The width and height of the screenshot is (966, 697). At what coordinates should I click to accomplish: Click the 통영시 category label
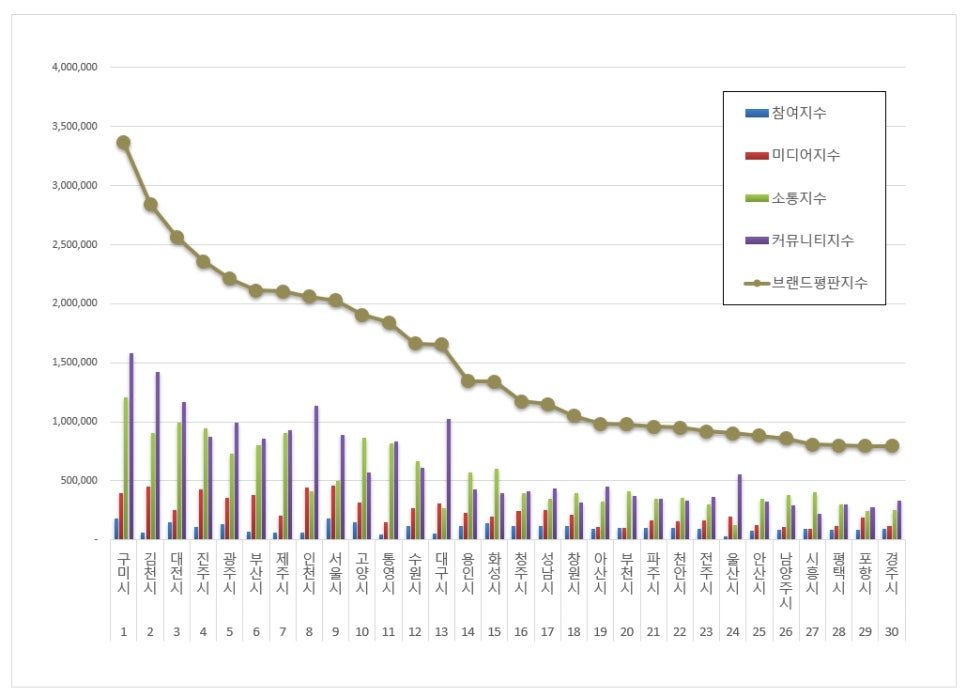click(389, 573)
